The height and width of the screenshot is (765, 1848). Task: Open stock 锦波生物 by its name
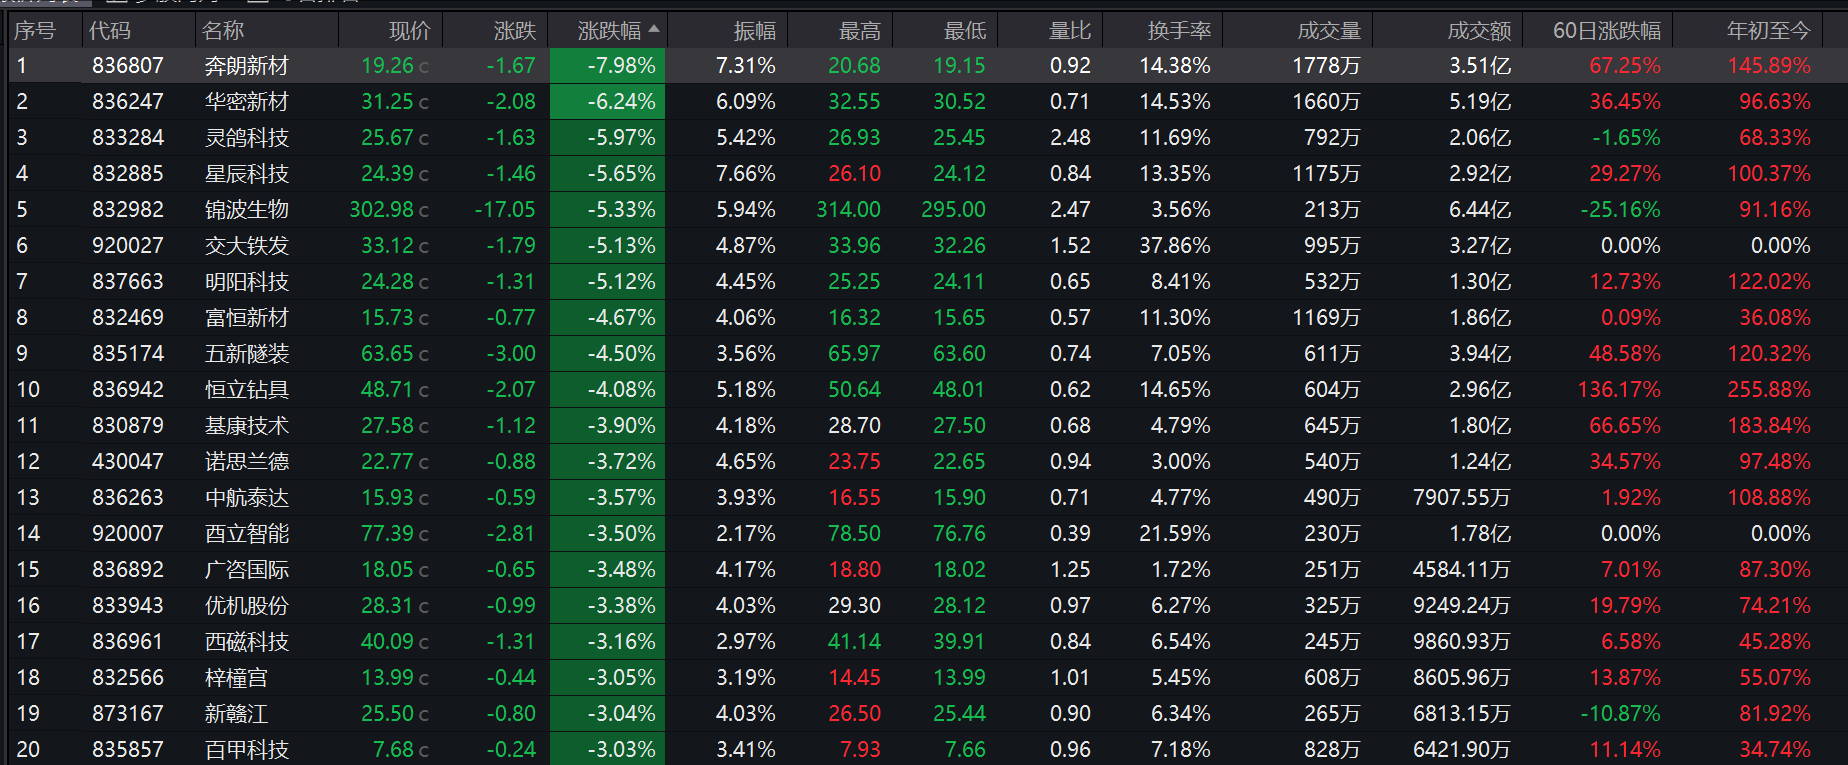247,210
